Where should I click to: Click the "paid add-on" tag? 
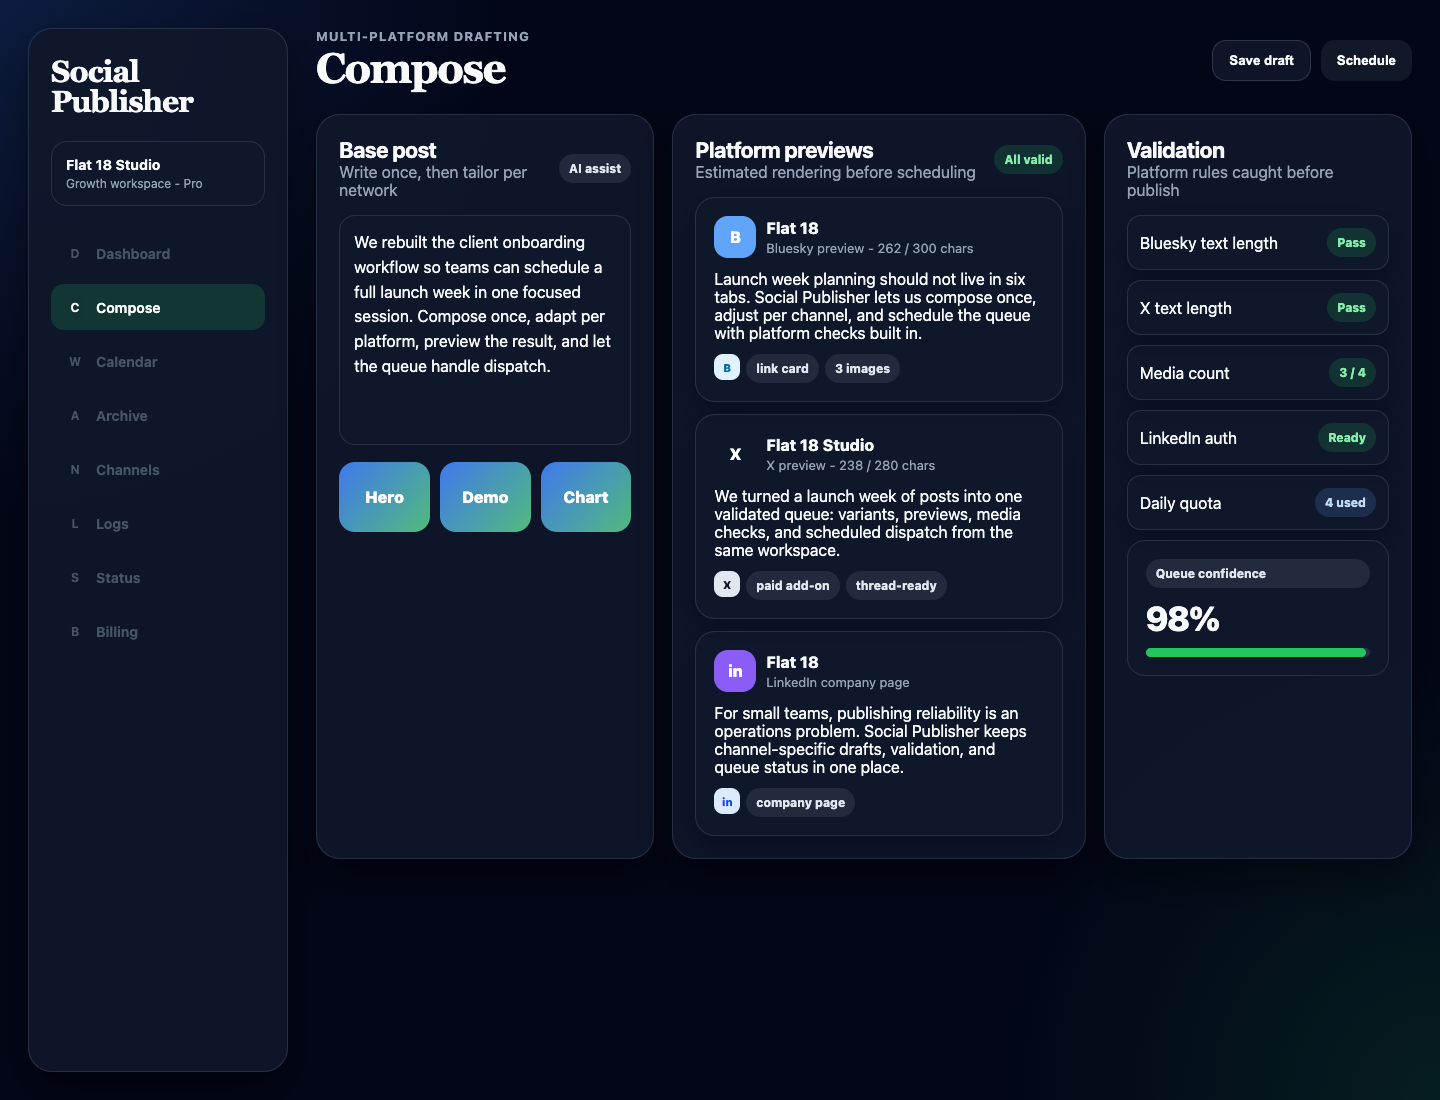793,585
